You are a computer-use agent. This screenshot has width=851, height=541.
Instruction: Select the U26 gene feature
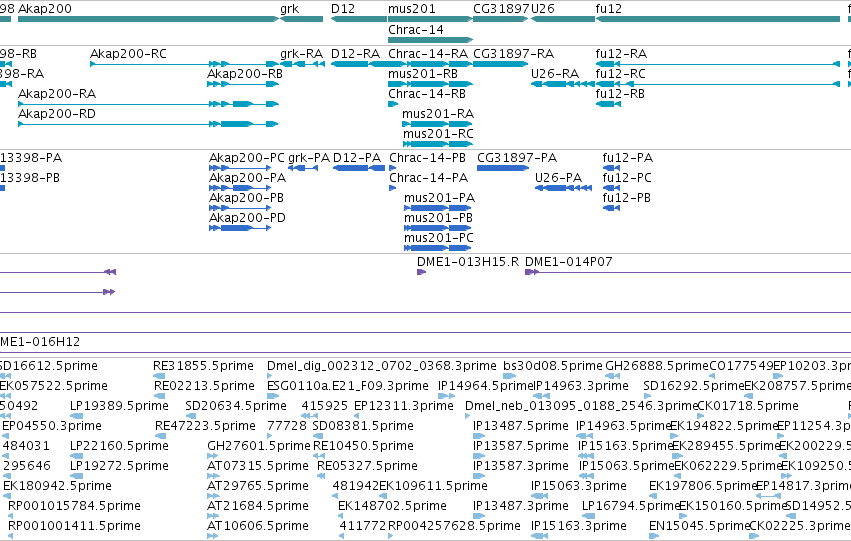[x=563, y=19]
